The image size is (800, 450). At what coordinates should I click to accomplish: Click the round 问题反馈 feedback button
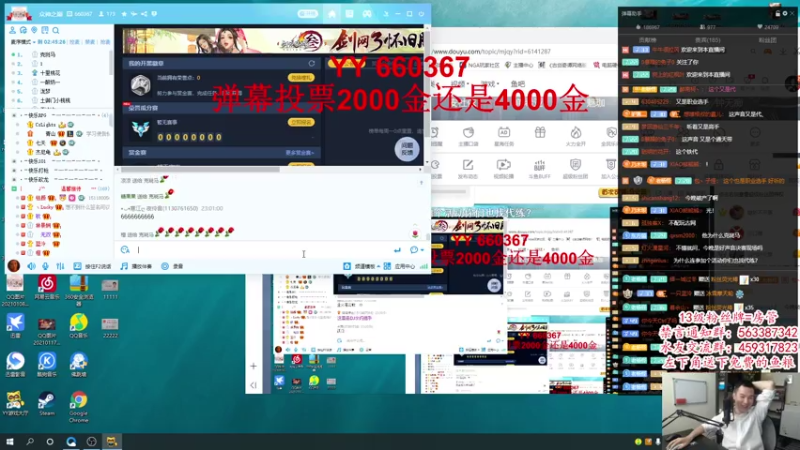click(x=407, y=149)
